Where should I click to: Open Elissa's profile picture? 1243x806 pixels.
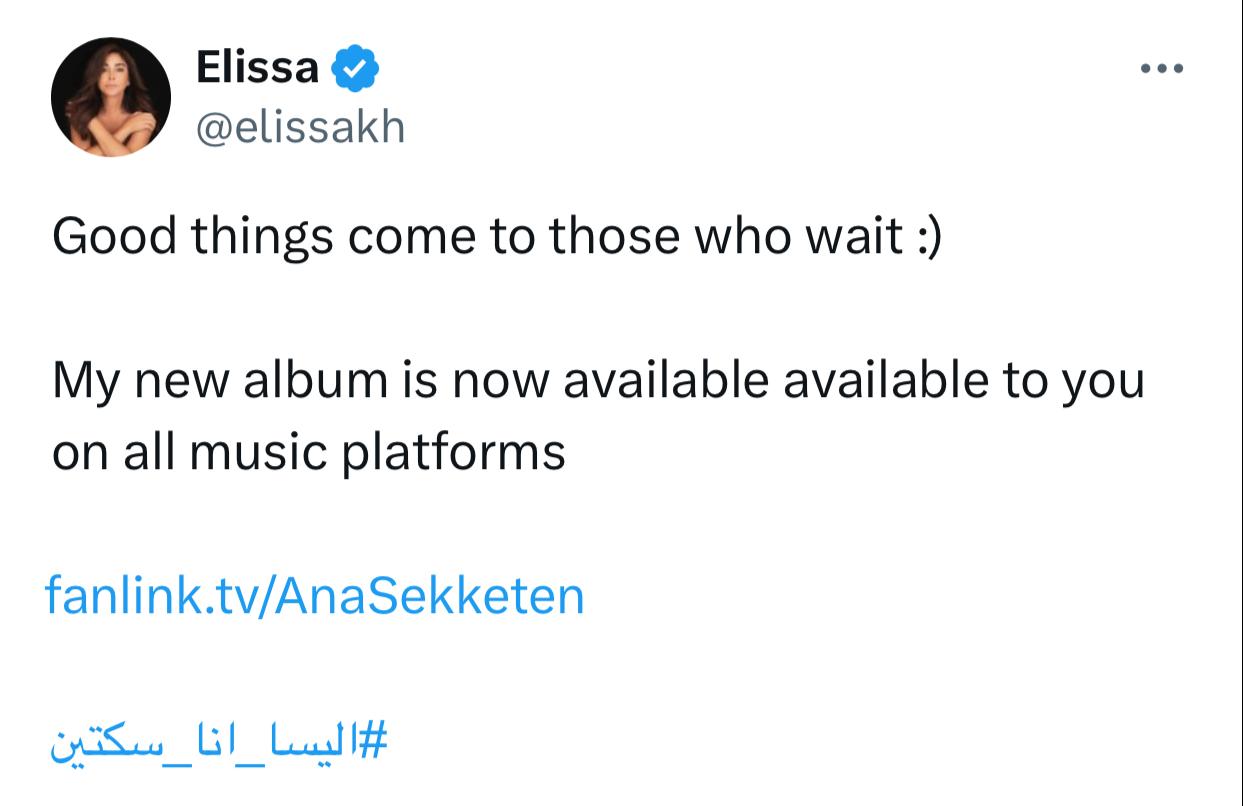(111, 97)
